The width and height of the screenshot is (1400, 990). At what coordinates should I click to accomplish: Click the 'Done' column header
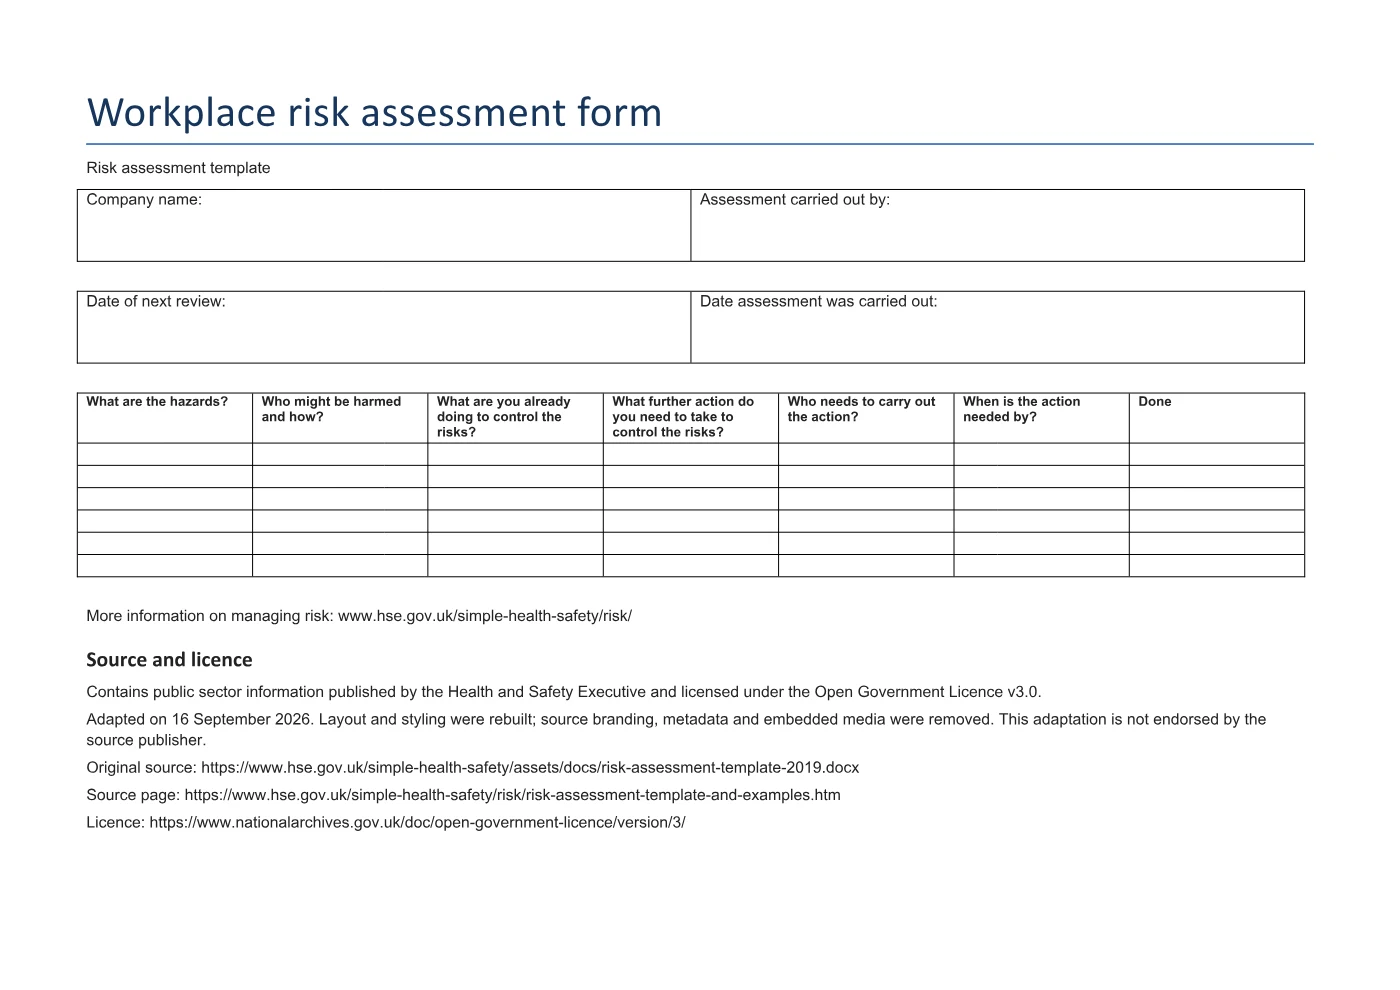click(1217, 417)
